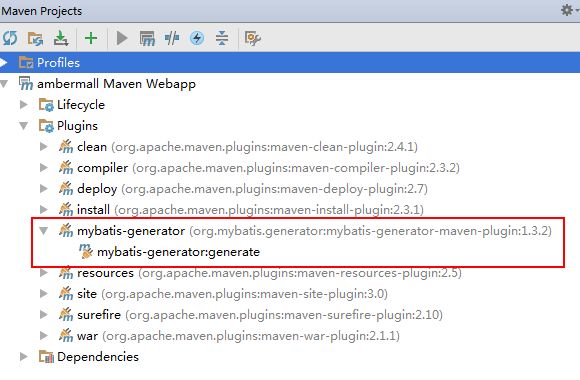Viewport: 580px width, 380px height.
Task: Collapse the Plugins node
Action: click(x=24, y=126)
